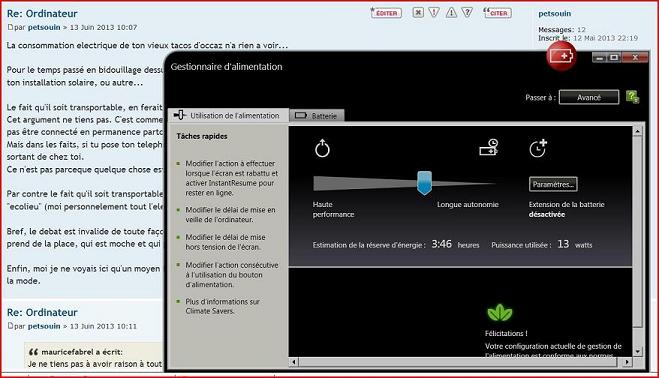Viewport: 659px width, 378px height.
Task: Open Modifier le délai de mise en veille link
Action: click(x=230, y=214)
